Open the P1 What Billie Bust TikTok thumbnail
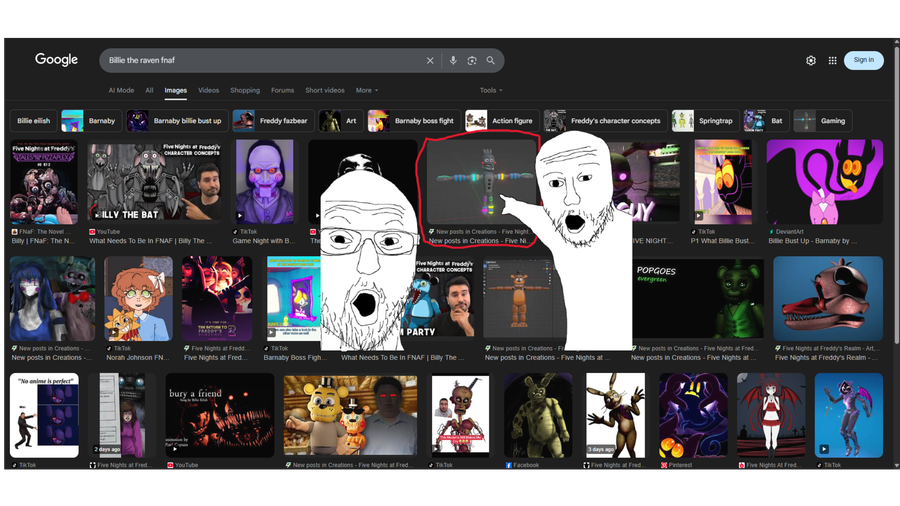The height and width of the screenshot is (506, 900). pos(723,182)
